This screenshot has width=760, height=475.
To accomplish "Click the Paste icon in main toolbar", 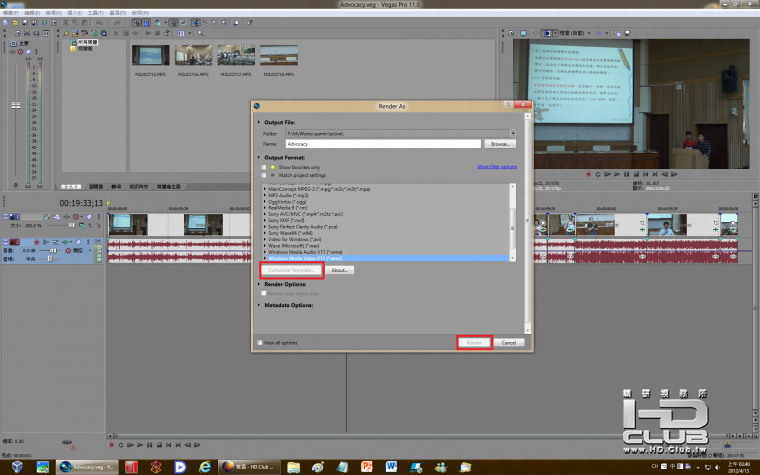I will click(85, 22).
